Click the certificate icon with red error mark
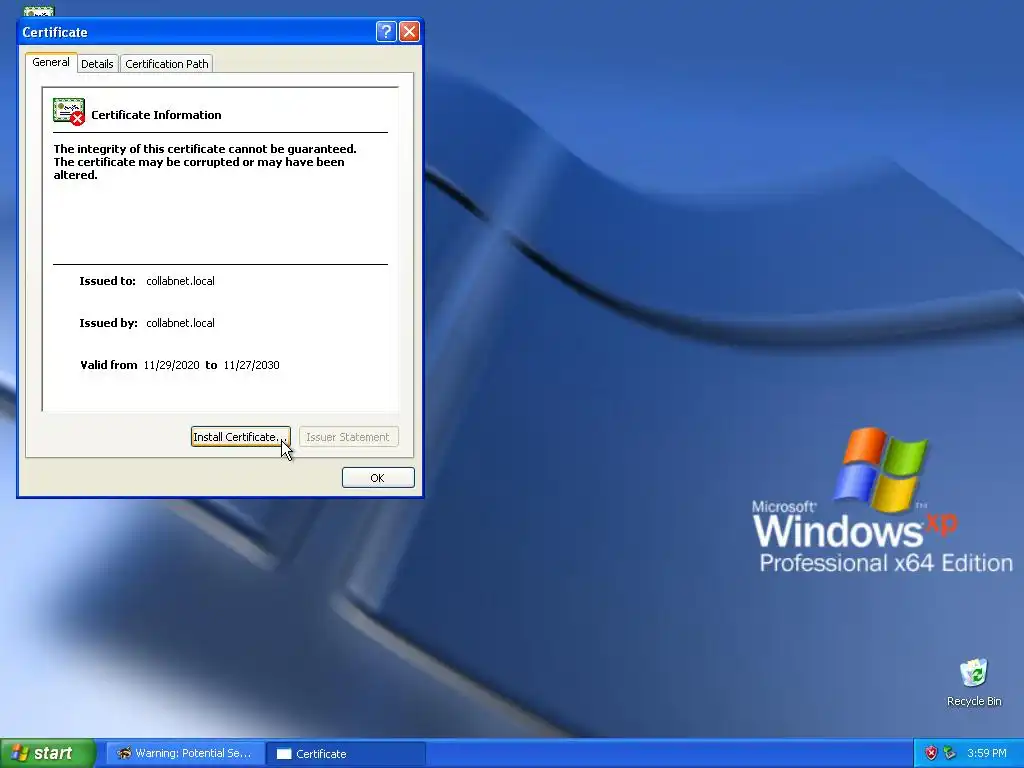Image resolution: width=1024 pixels, height=768 pixels. click(69, 112)
